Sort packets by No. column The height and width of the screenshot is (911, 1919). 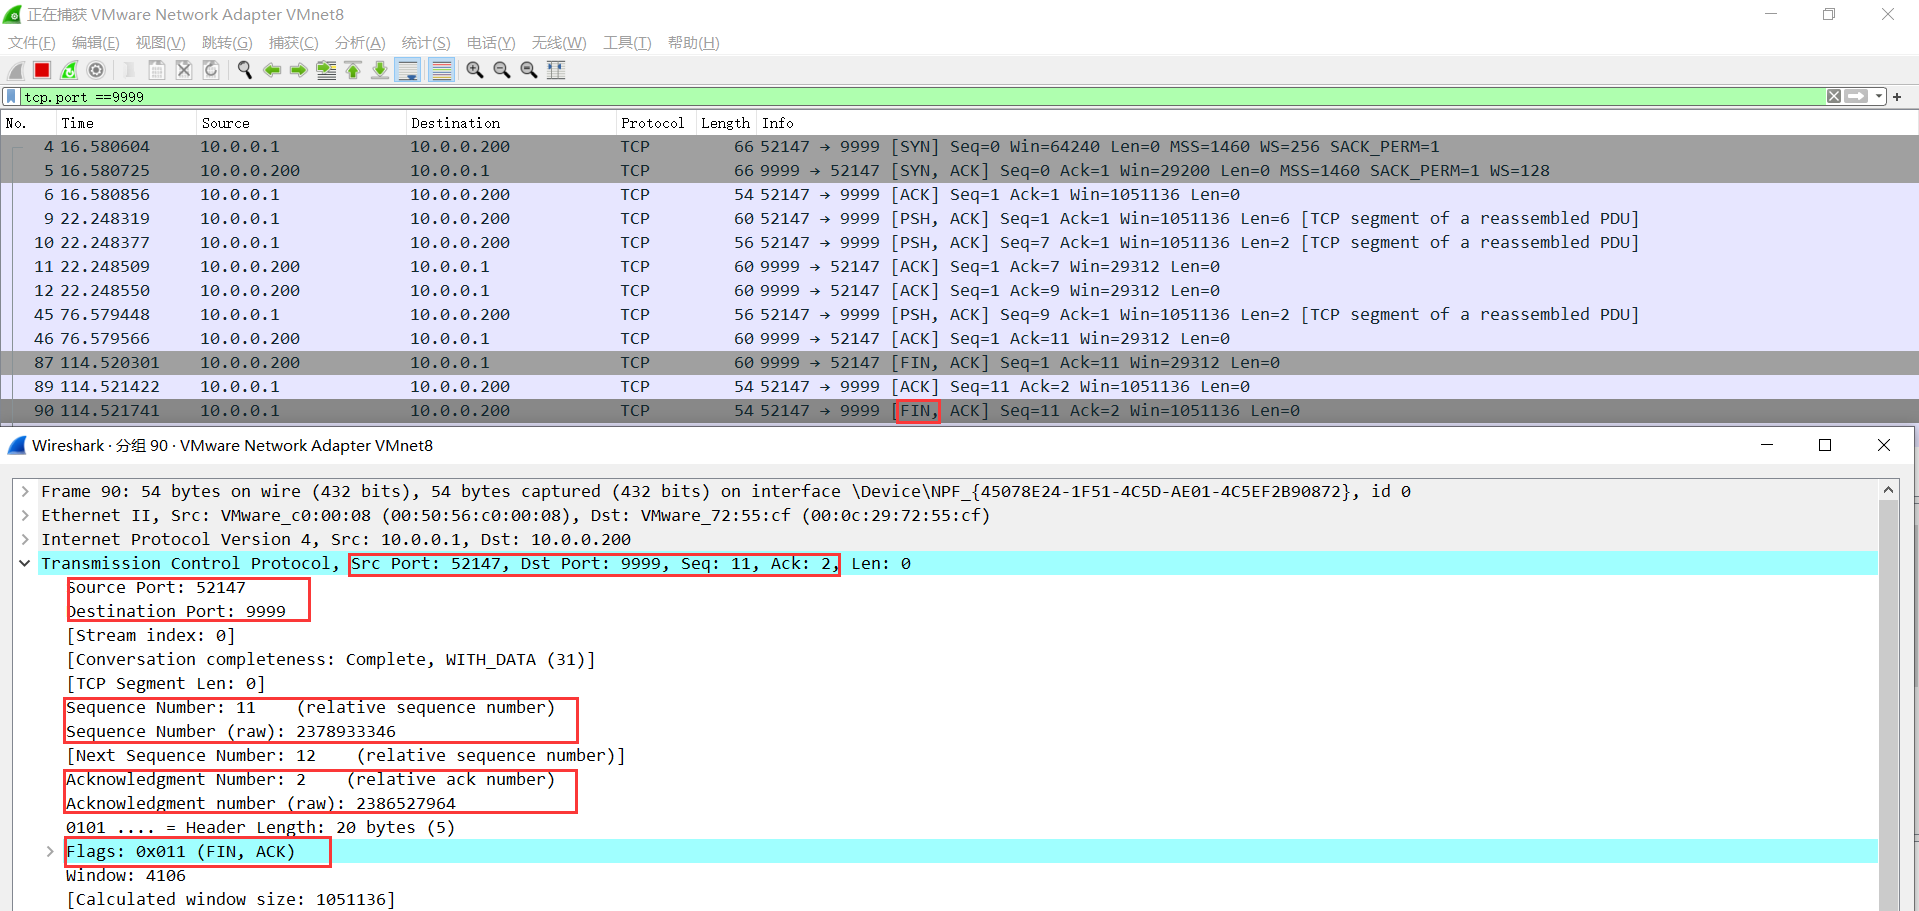[x=28, y=123]
